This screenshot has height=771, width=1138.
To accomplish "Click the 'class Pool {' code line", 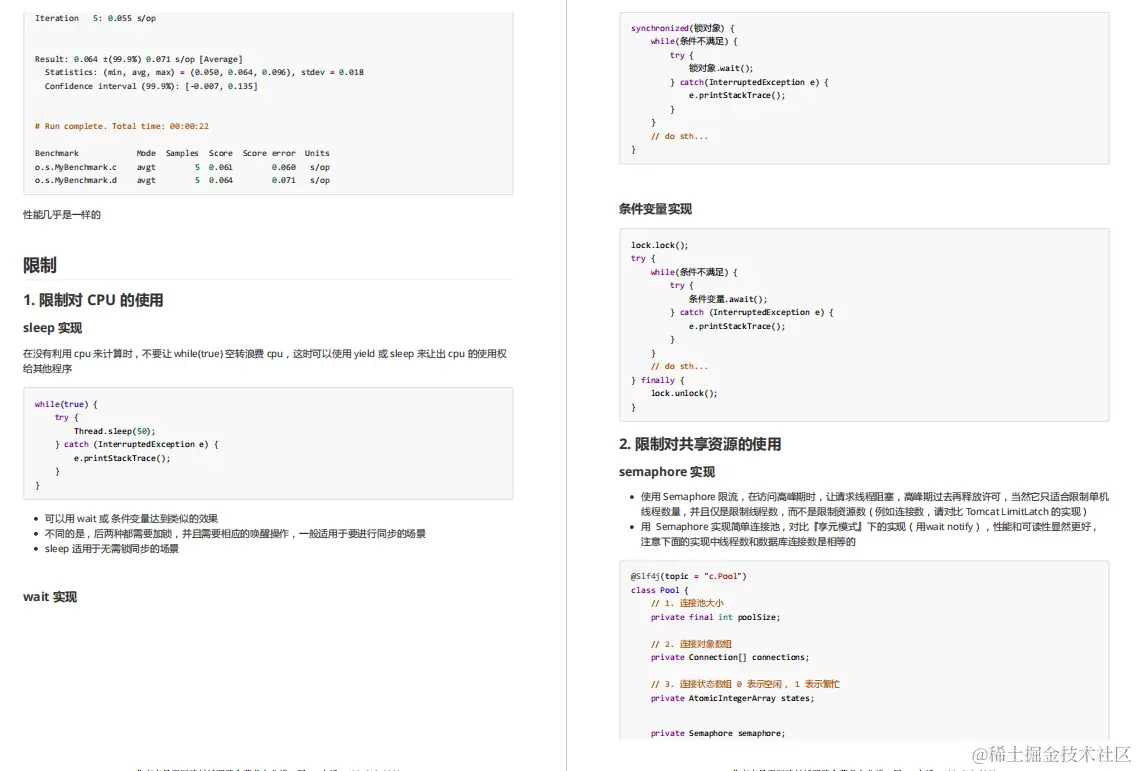I will pos(660,590).
